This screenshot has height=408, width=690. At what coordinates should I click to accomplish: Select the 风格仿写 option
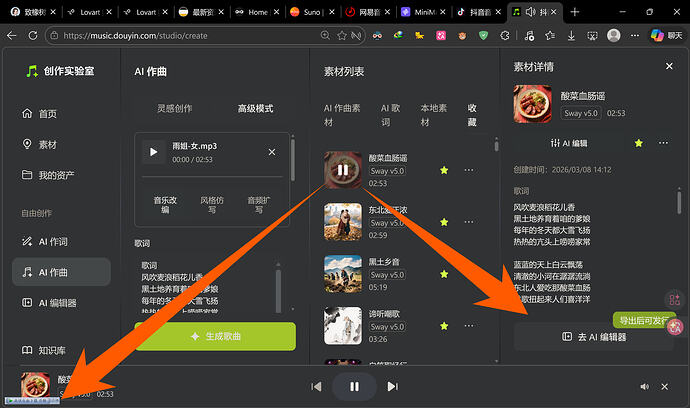(212, 205)
